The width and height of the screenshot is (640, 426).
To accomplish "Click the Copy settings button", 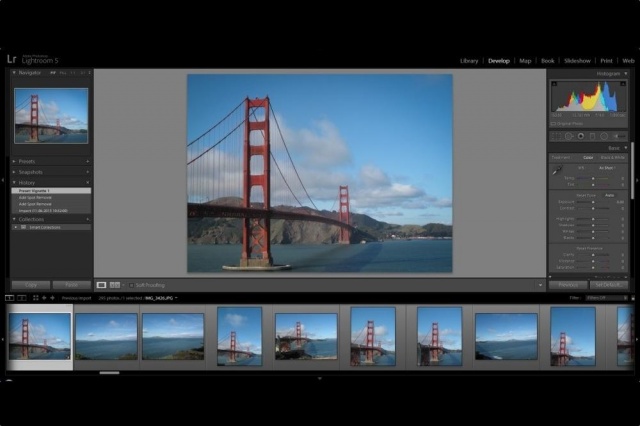I will [31, 285].
